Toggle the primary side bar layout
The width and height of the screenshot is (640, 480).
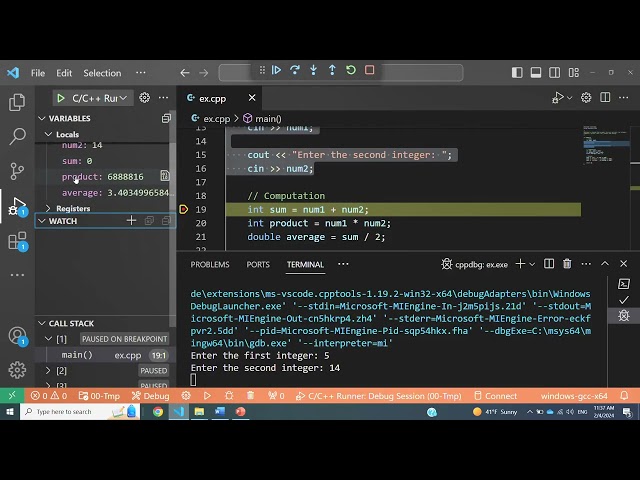tap(517, 73)
